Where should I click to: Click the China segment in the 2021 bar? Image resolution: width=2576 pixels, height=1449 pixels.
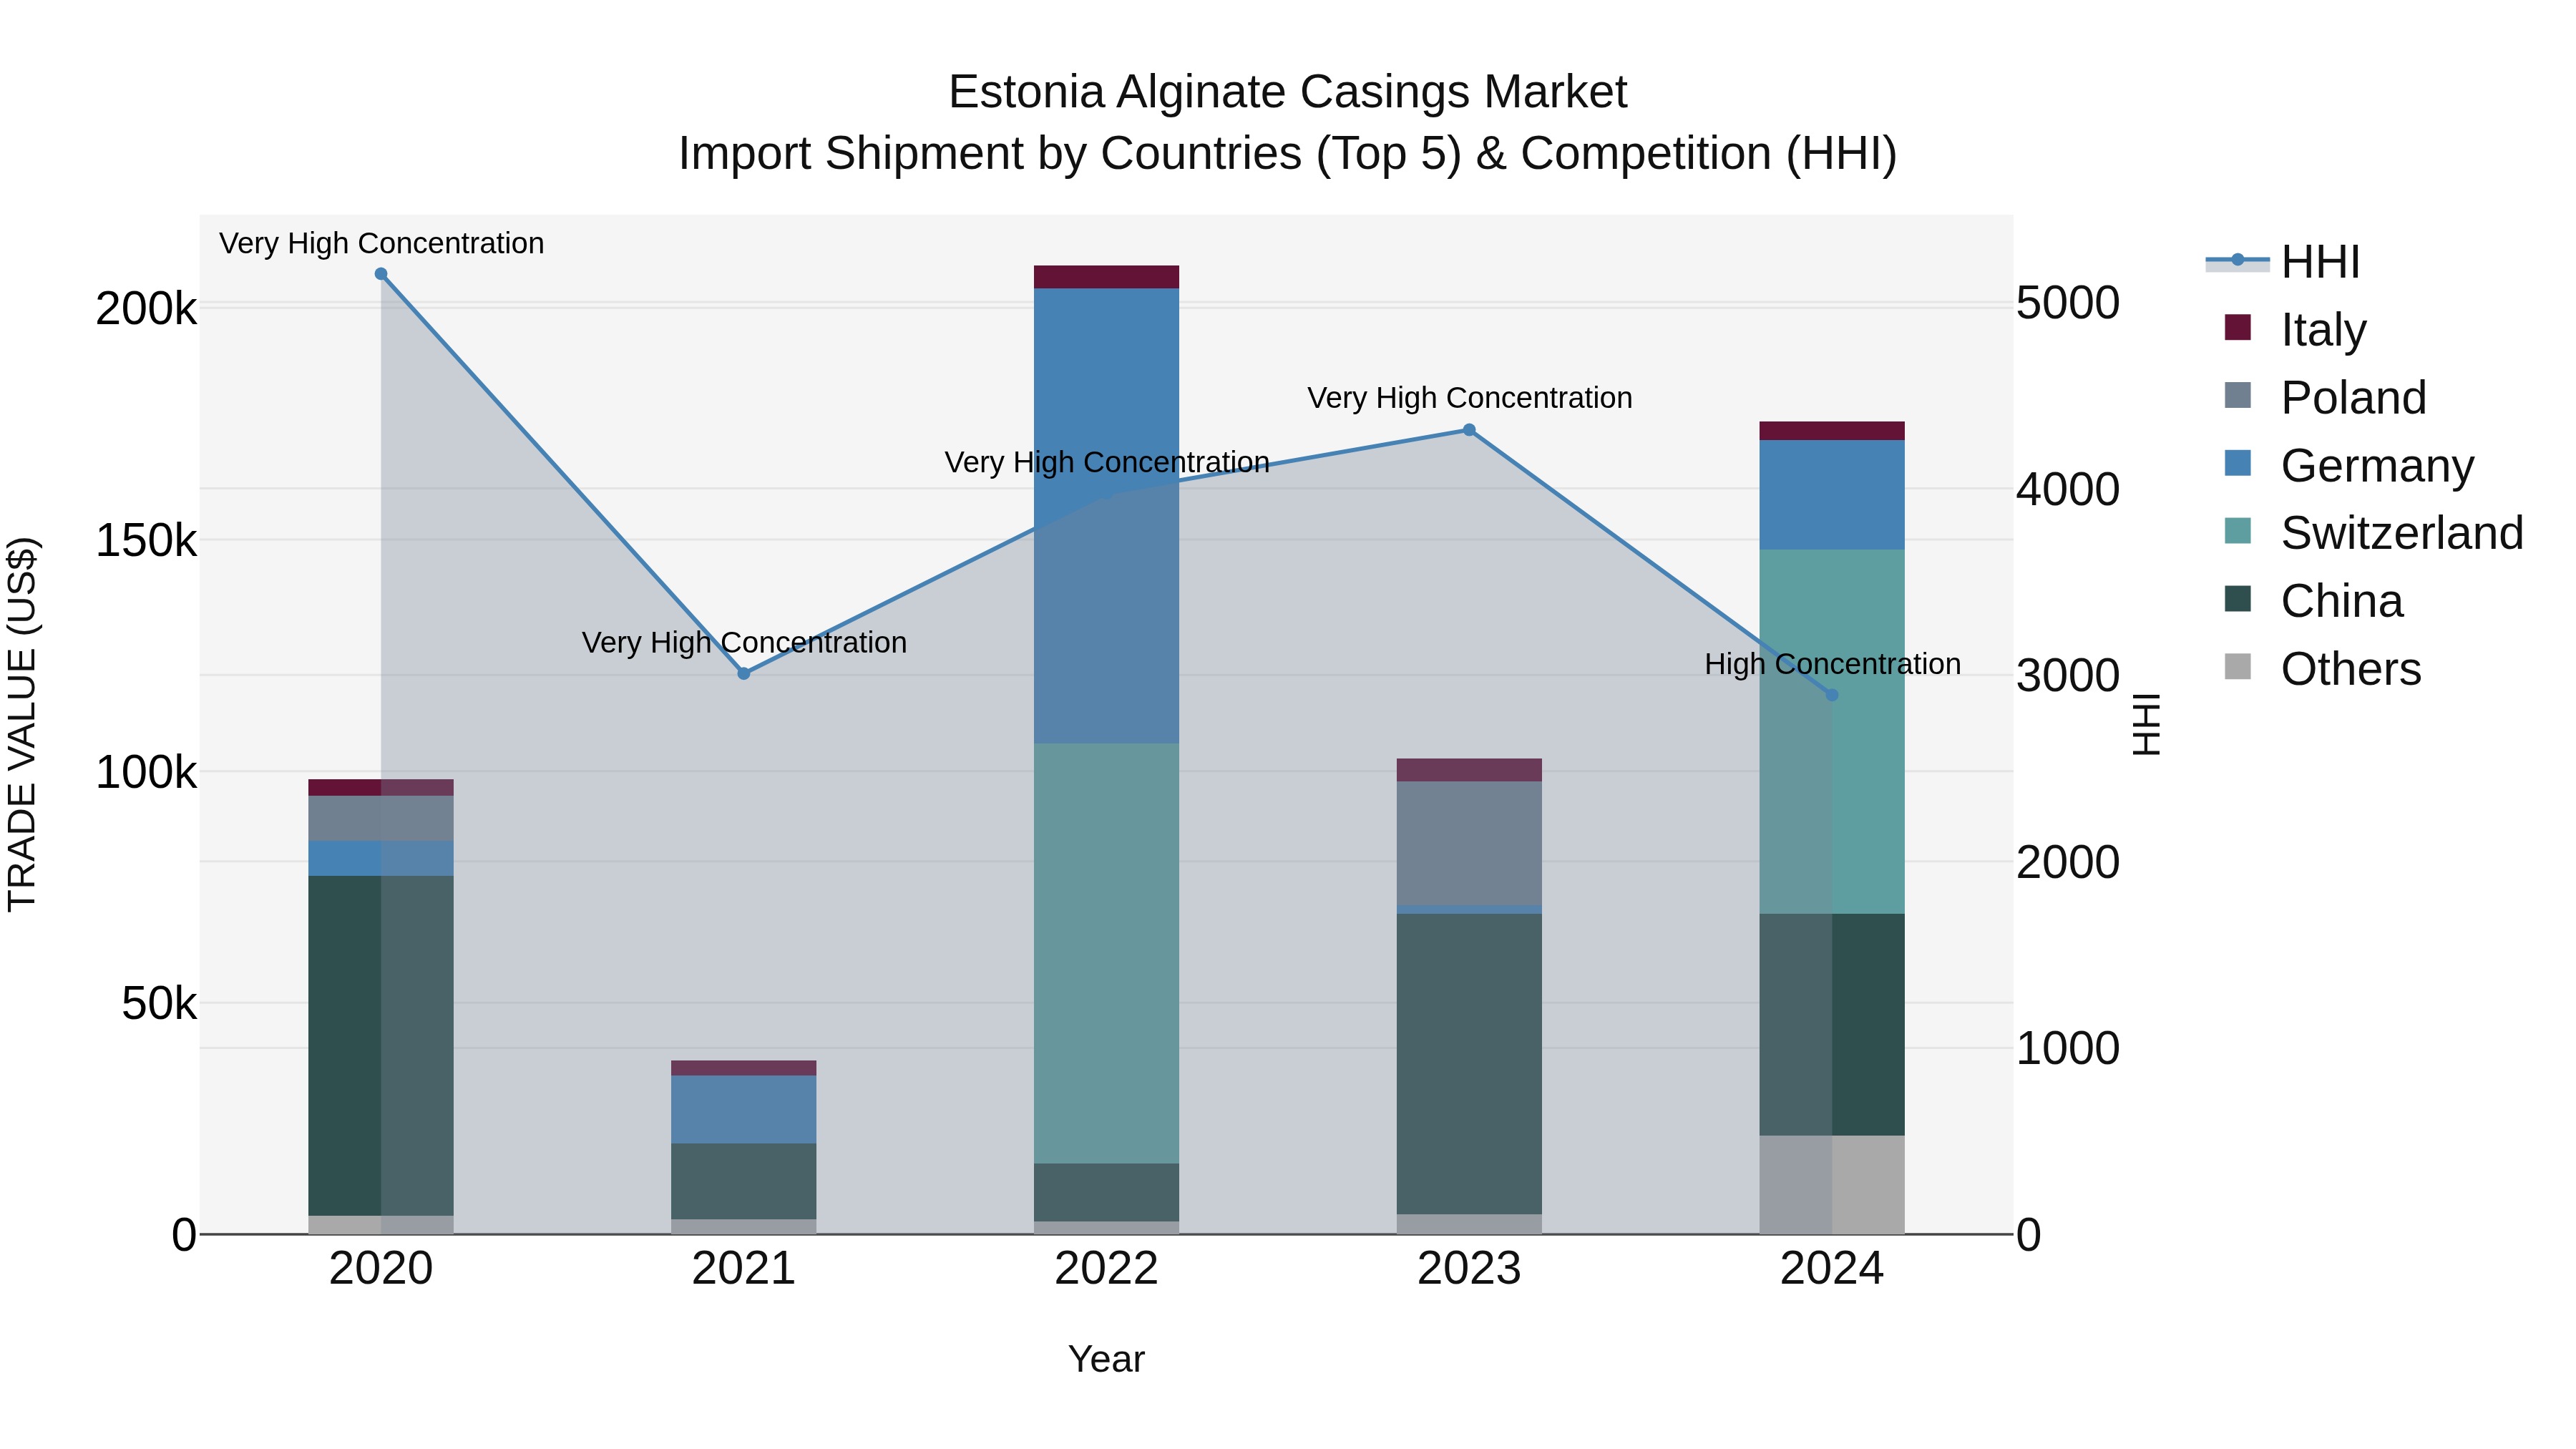[744, 1182]
